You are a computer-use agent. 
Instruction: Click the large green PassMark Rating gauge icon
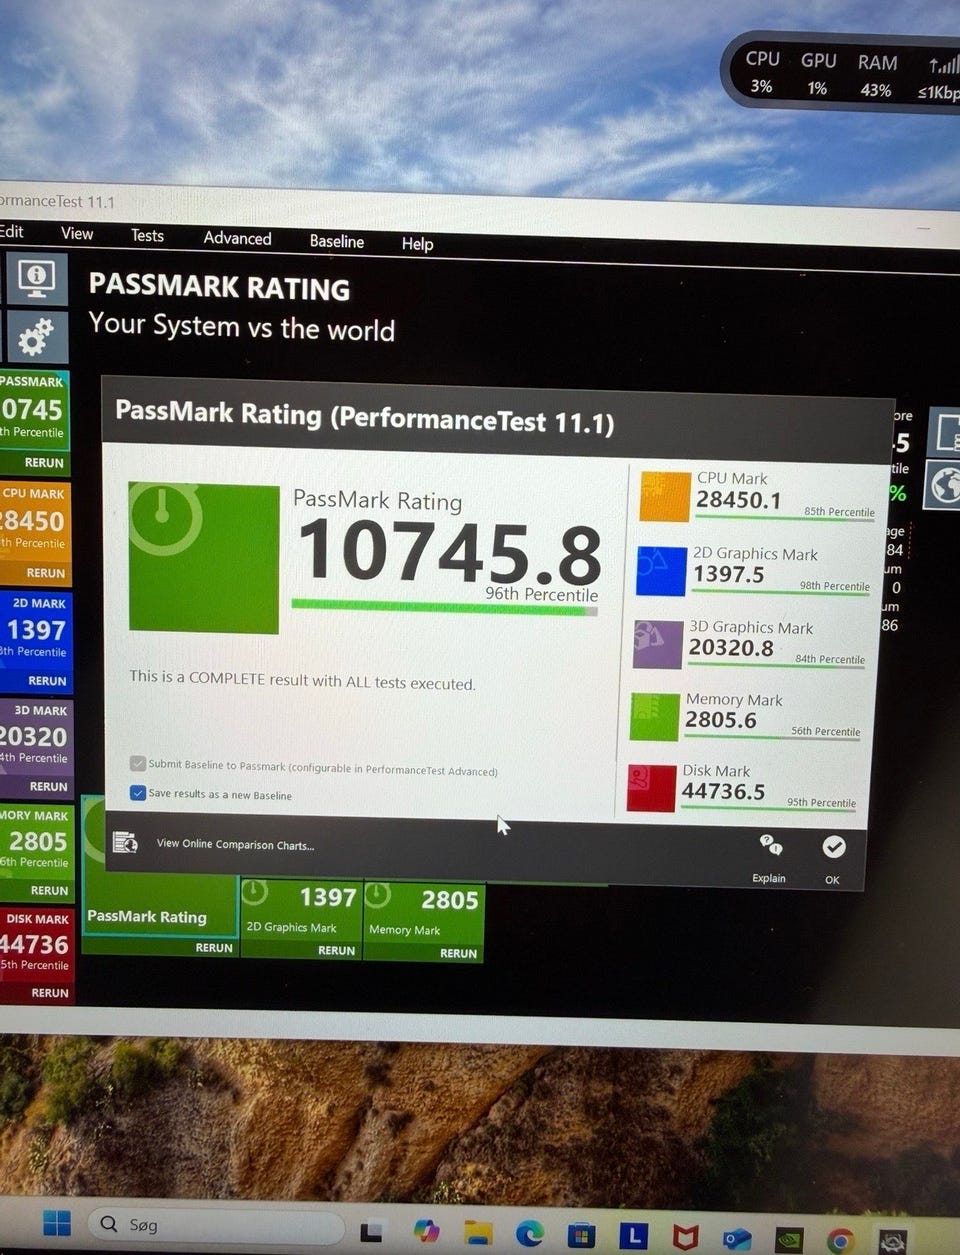(204, 557)
